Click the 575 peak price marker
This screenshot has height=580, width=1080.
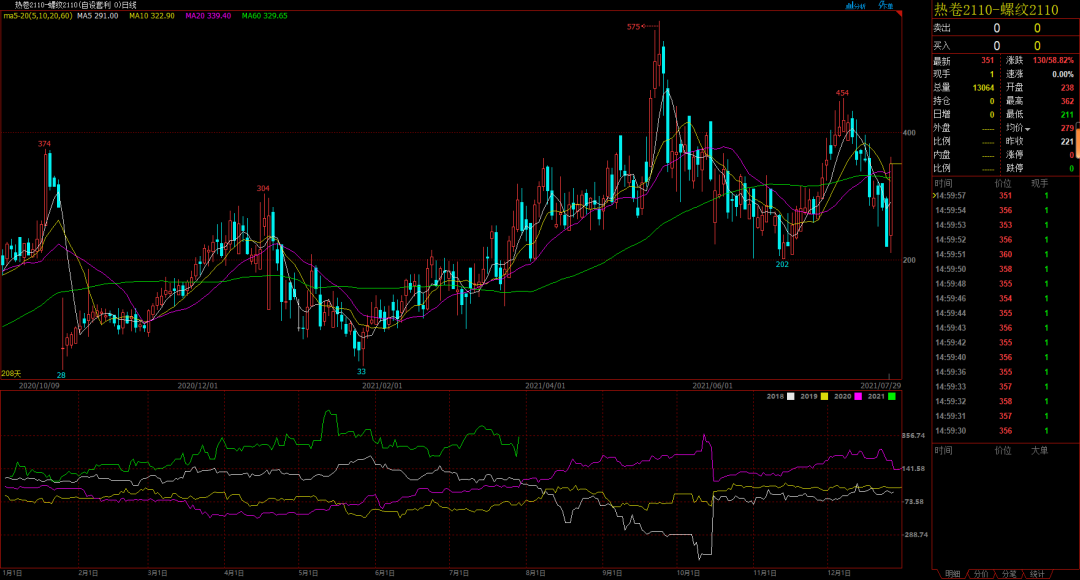tap(633, 27)
